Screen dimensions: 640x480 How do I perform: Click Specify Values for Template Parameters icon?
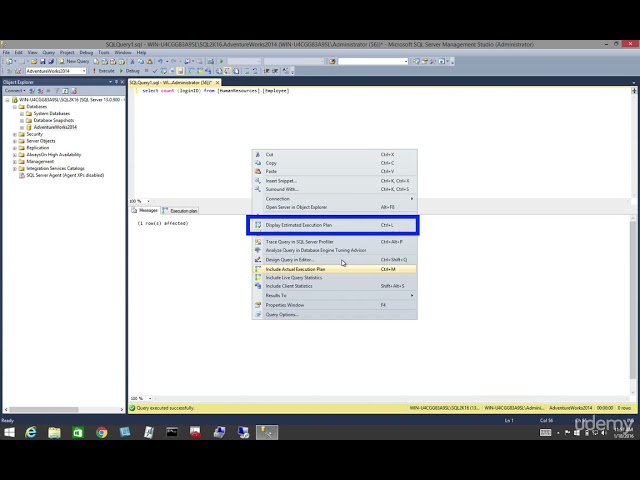286,71
